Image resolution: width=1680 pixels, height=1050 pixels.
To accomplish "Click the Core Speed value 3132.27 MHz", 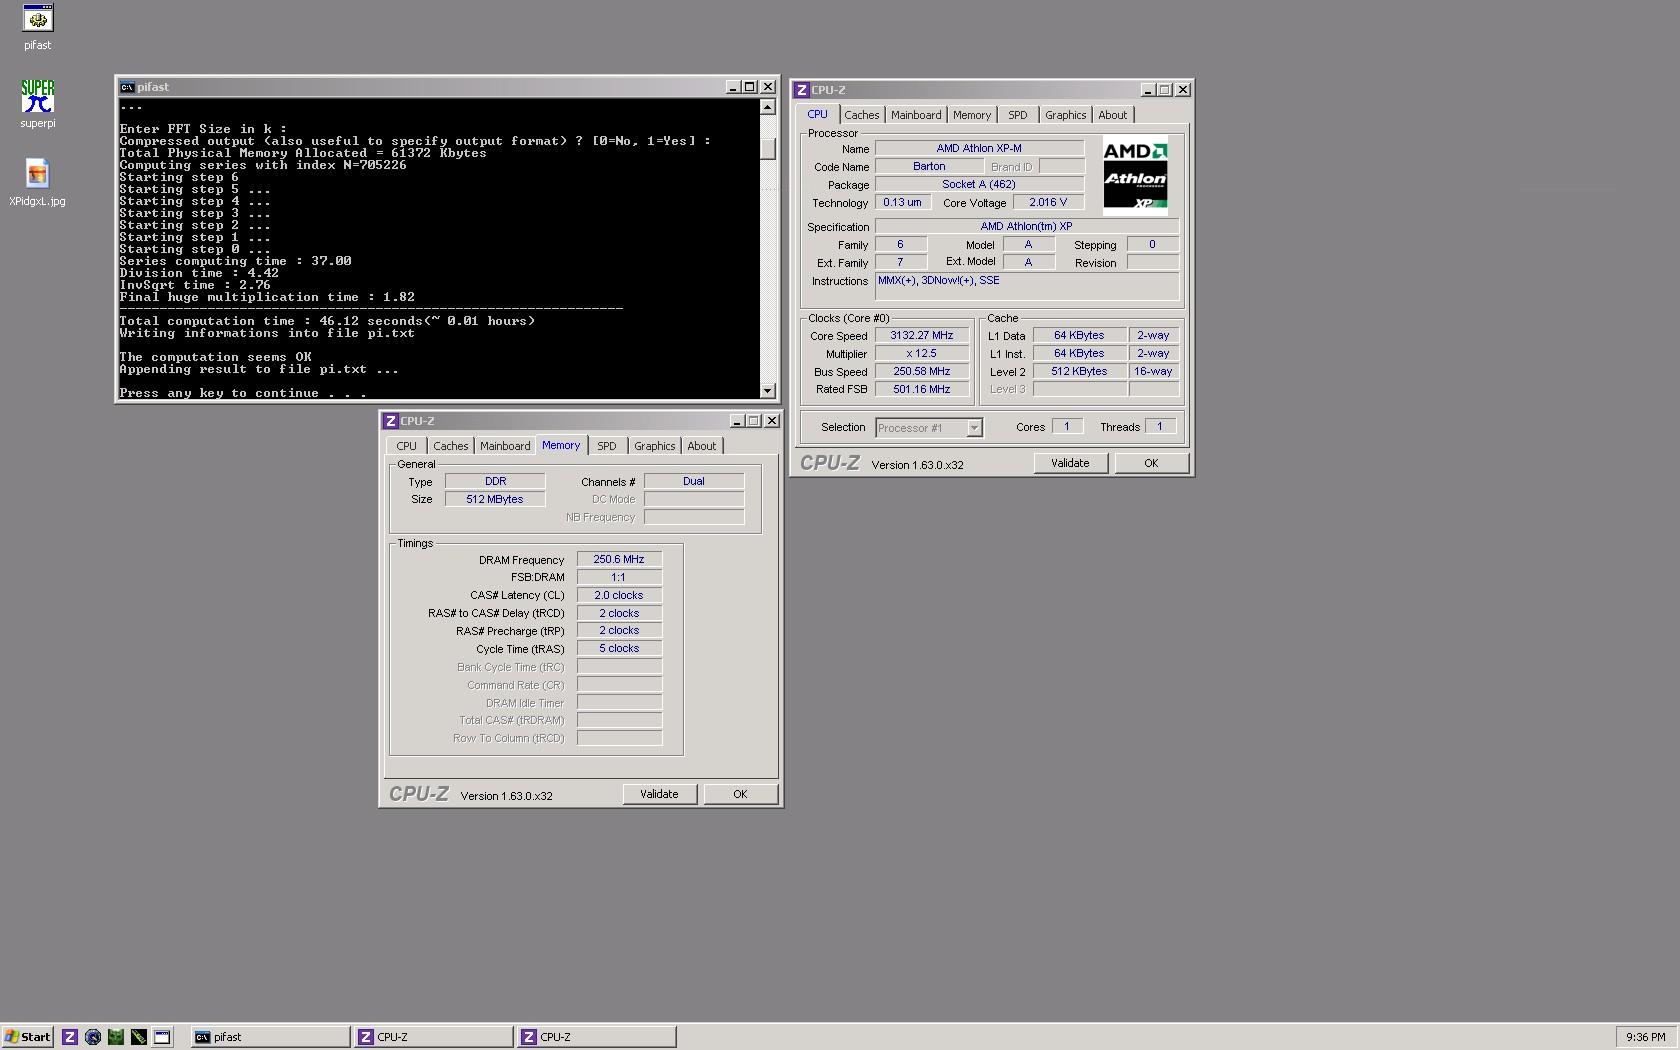I will point(922,336).
